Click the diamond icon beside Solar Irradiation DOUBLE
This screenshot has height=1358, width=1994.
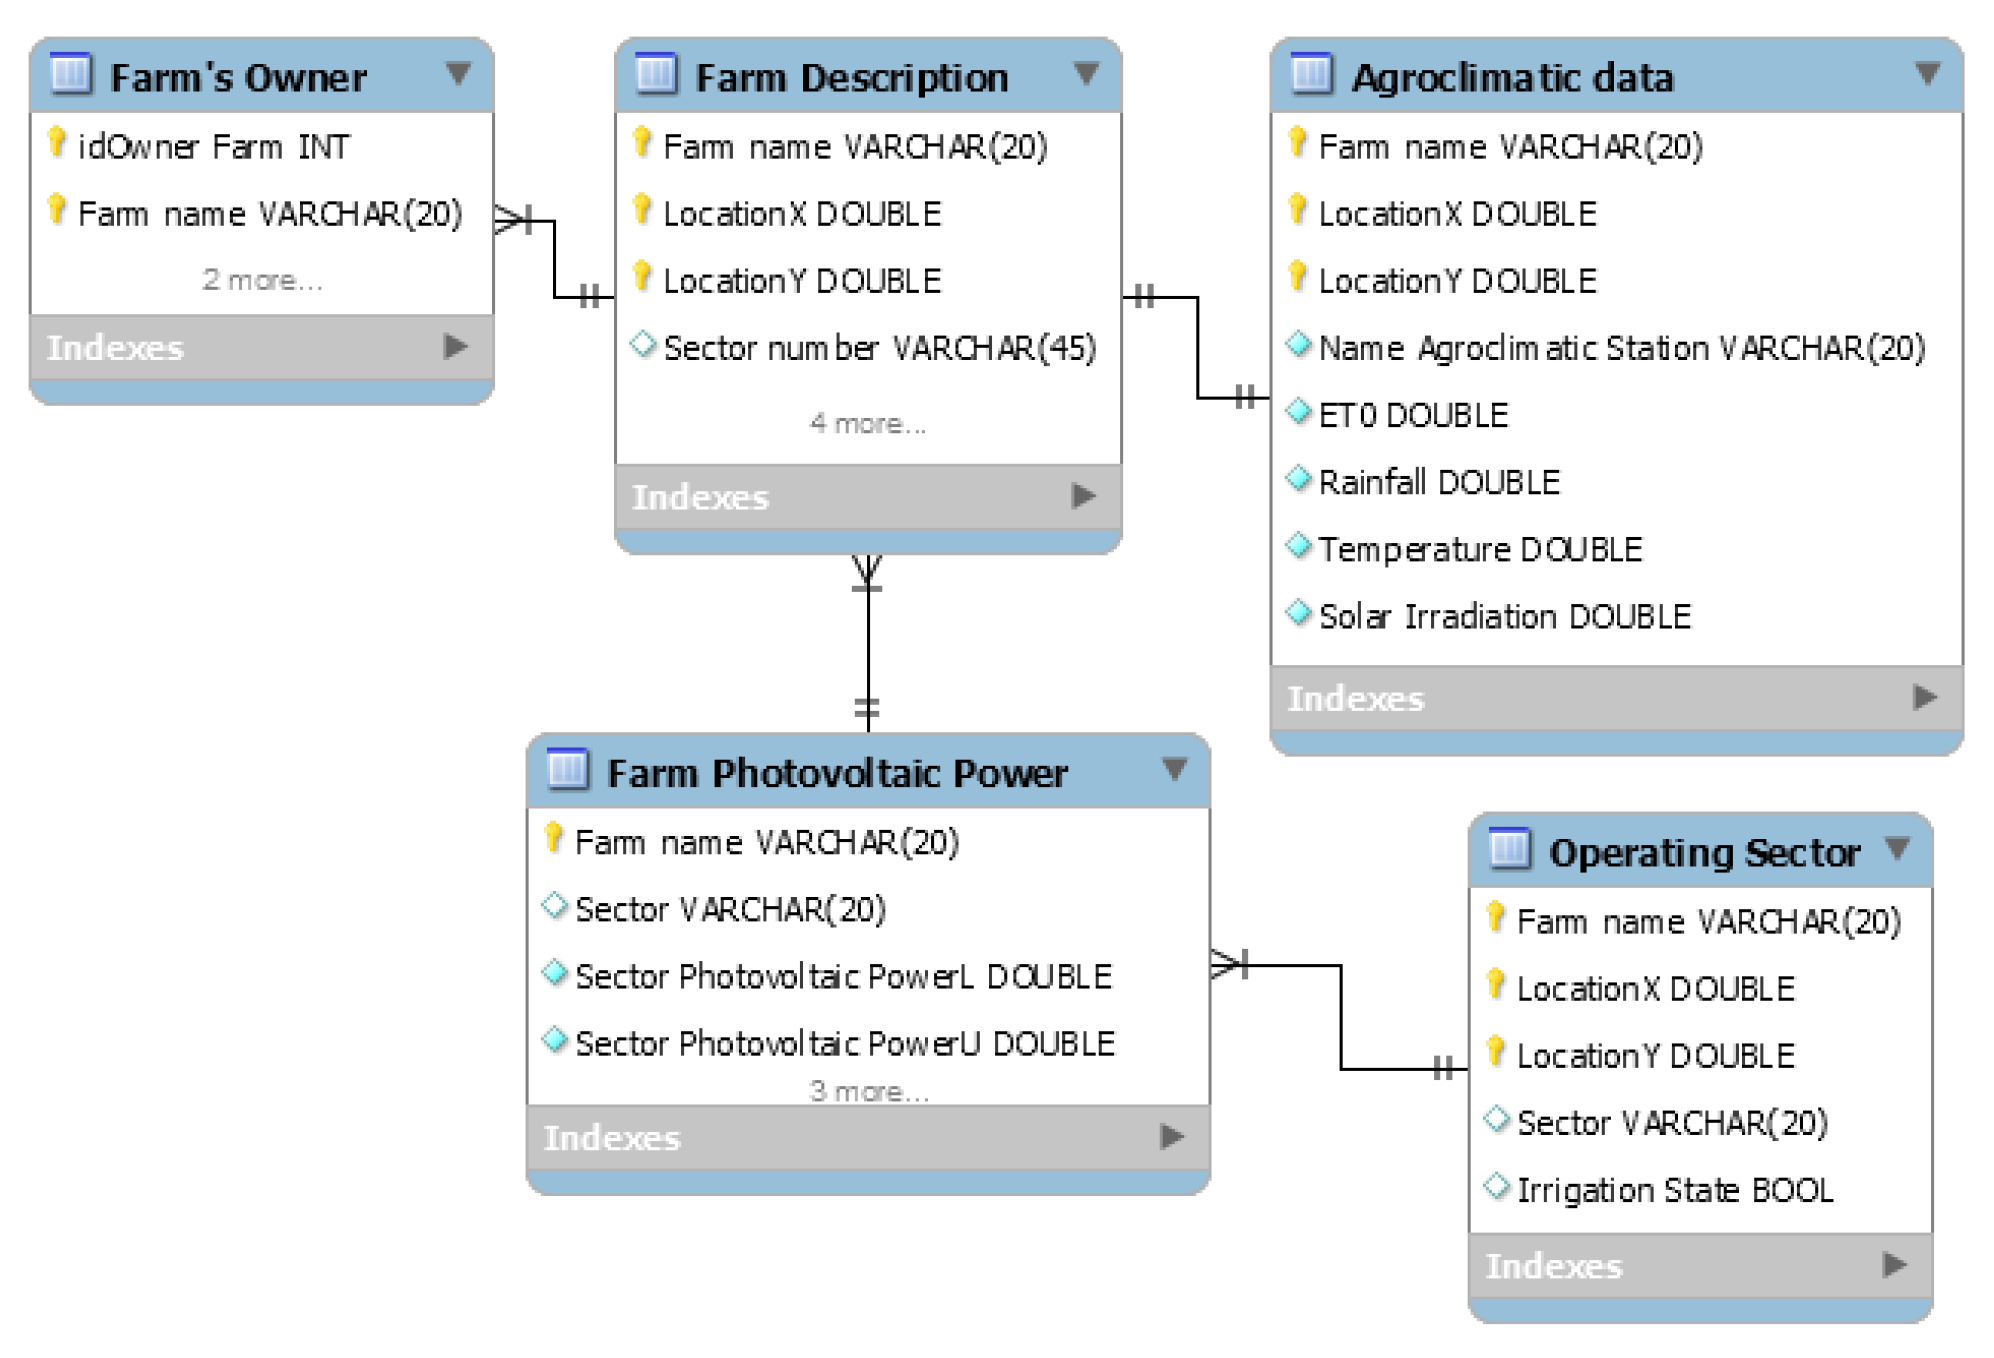coord(1299,612)
